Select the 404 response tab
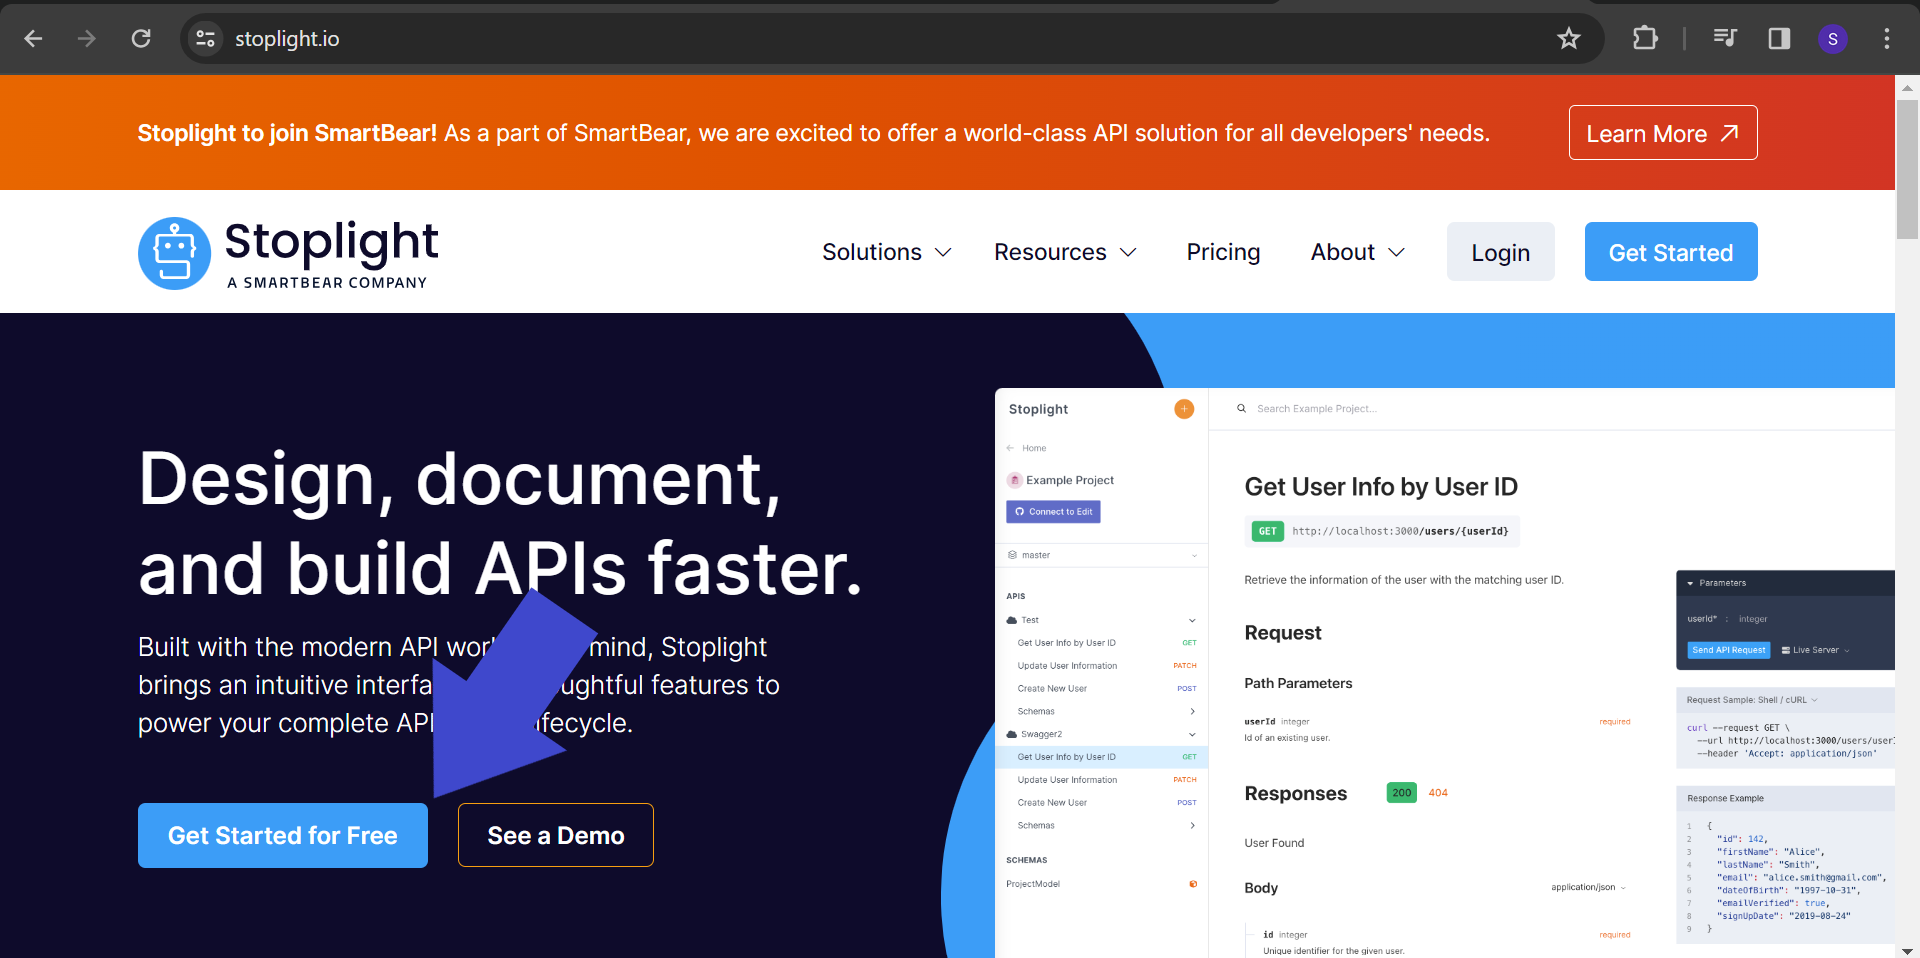Viewport: 1920px width, 958px height. pos(1438,793)
